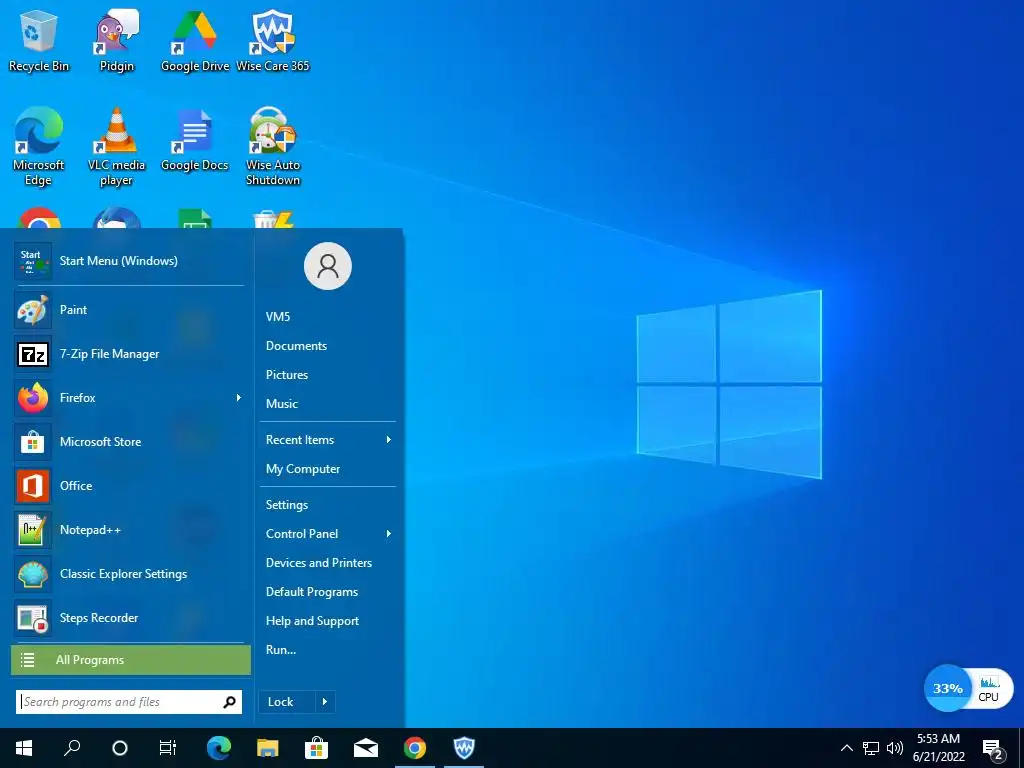The height and width of the screenshot is (768, 1024).
Task: Click the CPU monitor widget
Action: 989,689
